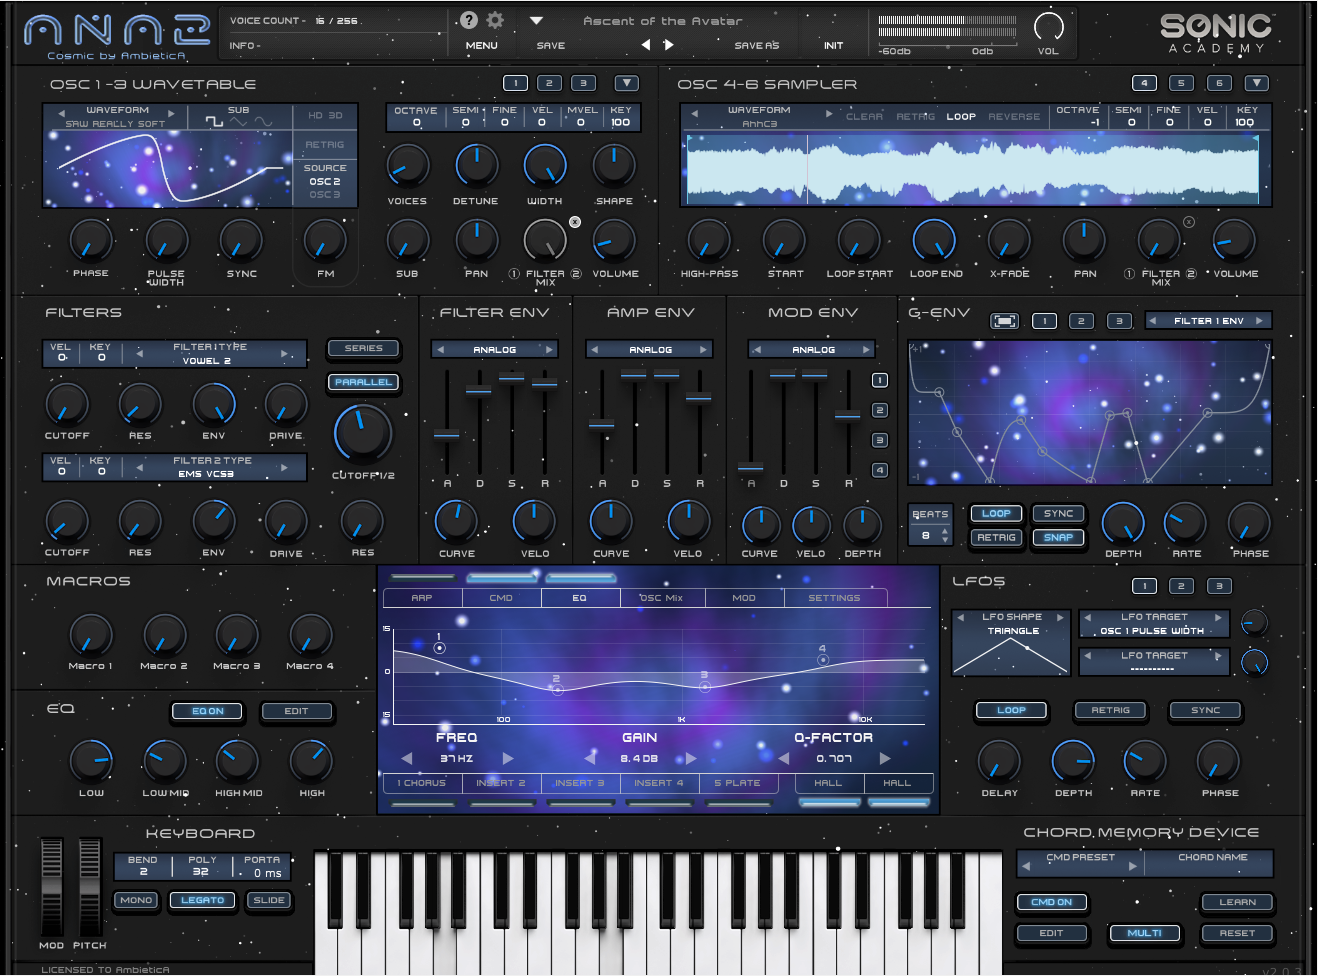Toggle EQ ON button
The height and width of the screenshot is (976, 1318).
208,711
